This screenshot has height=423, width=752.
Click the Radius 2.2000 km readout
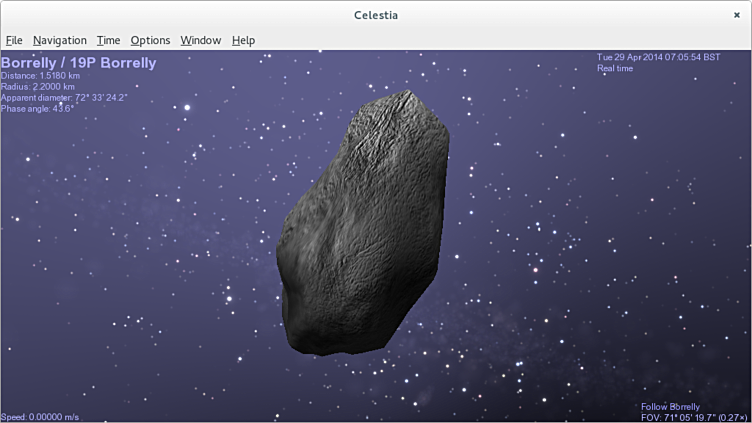39,87
